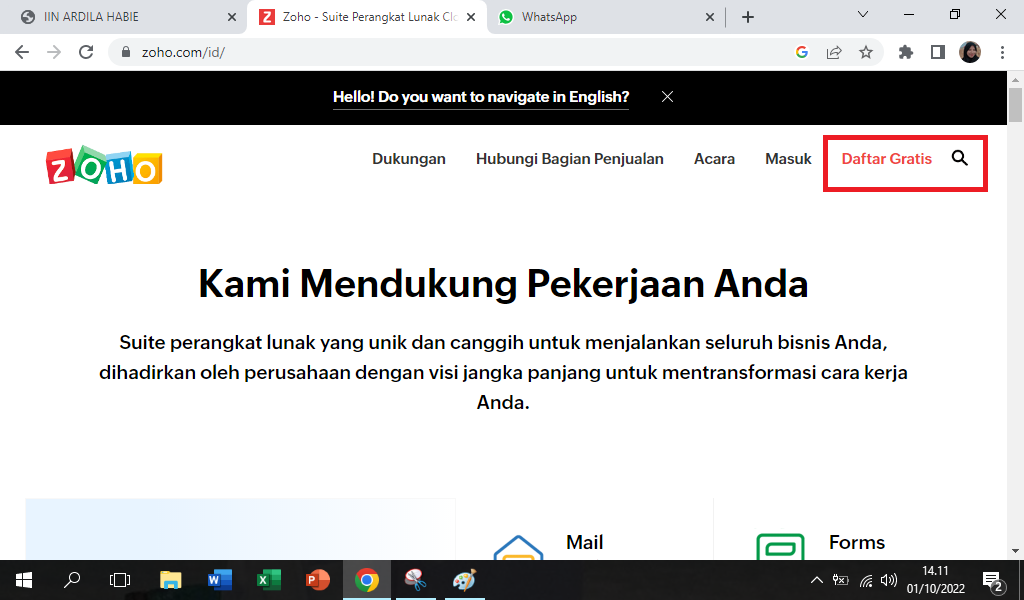Open the Dukungan menu item
Viewport: 1024px width, 600px height.
click(x=409, y=159)
